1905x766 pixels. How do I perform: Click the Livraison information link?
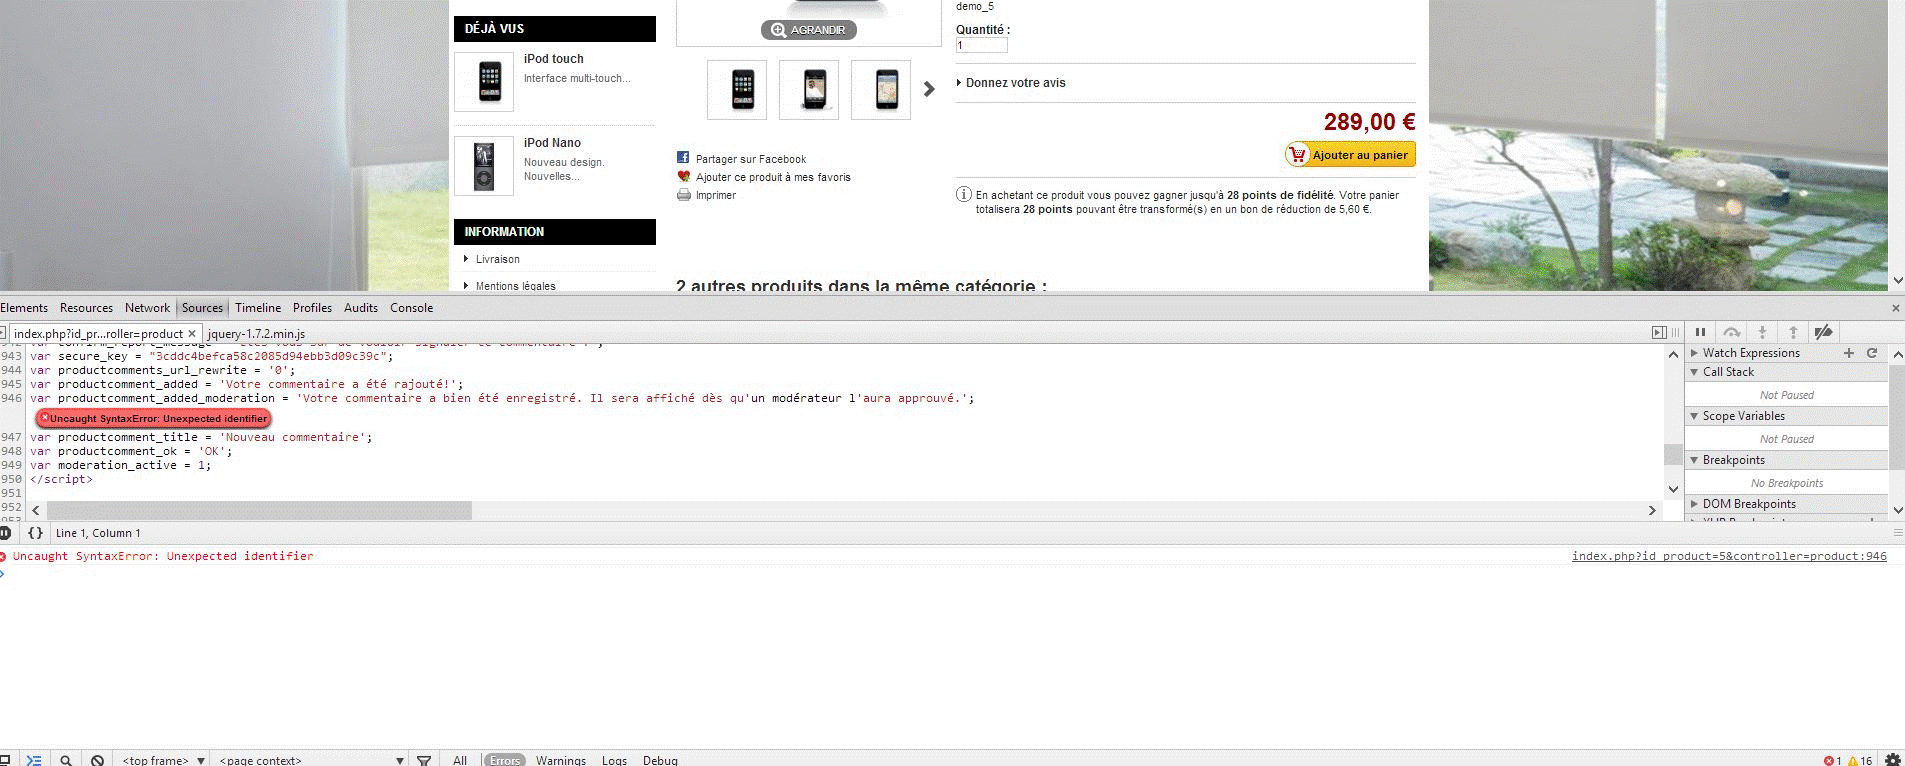tap(498, 259)
